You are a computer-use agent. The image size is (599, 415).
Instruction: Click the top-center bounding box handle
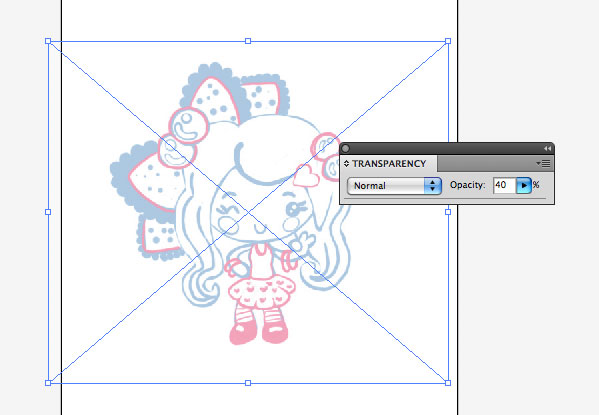(248, 41)
